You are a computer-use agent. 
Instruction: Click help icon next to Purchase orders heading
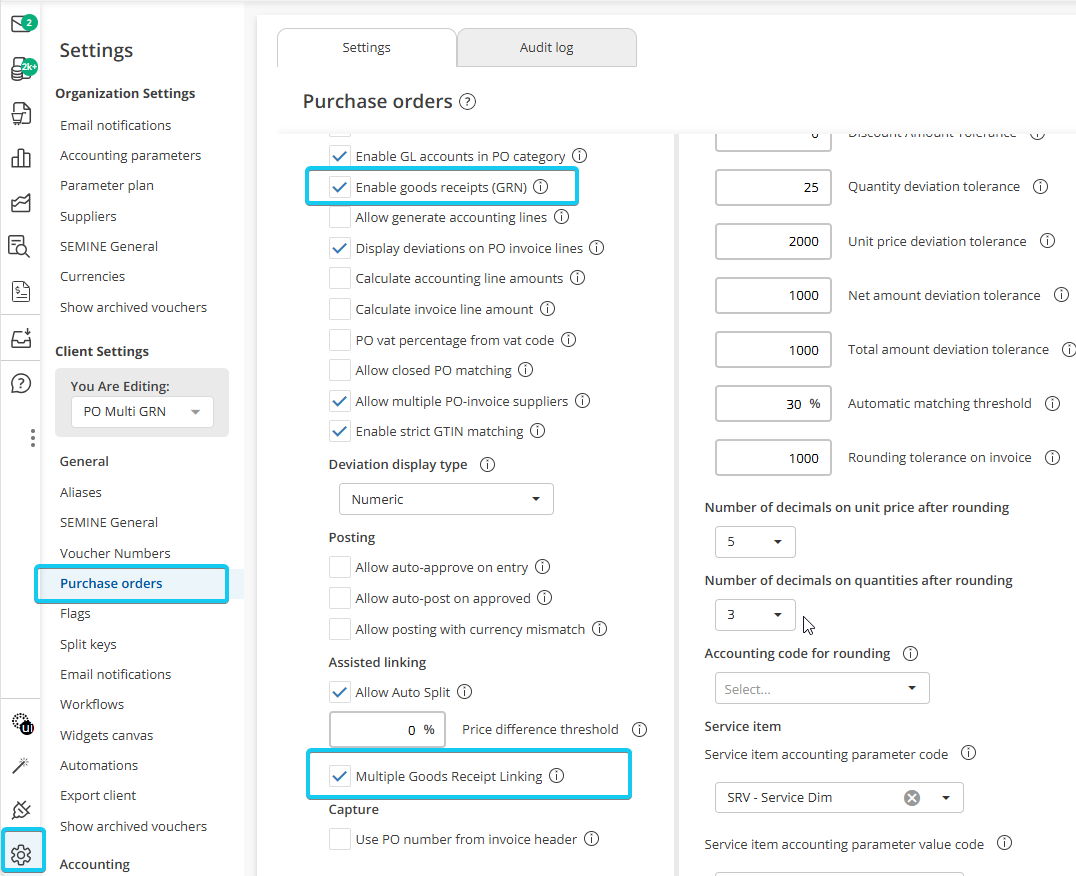(x=467, y=102)
